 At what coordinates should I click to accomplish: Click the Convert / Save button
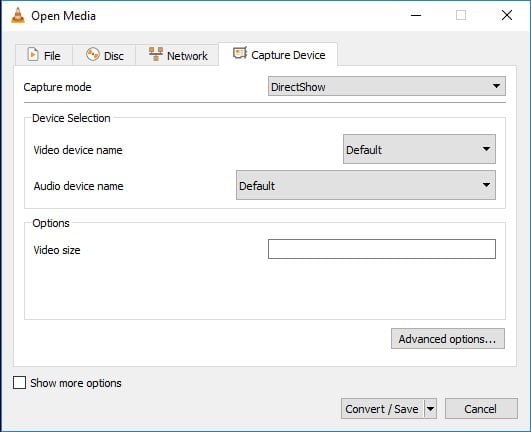(x=382, y=409)
